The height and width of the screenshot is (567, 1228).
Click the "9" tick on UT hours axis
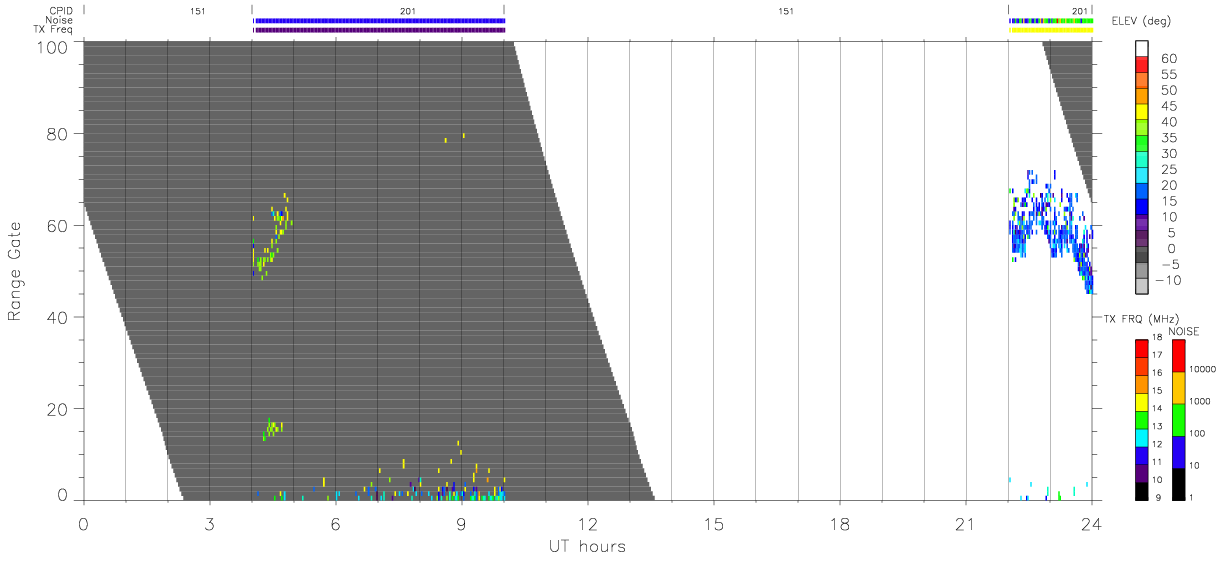[x=461, y=523]
